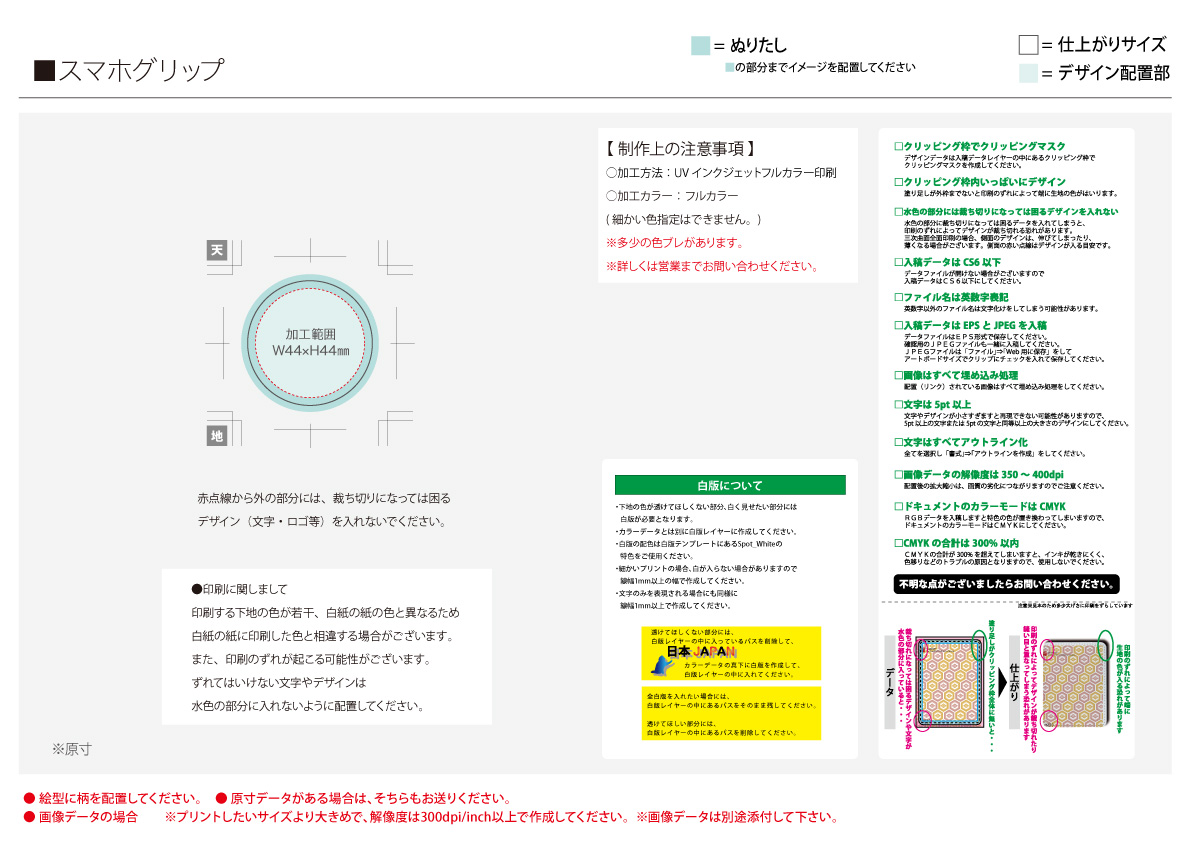Click the black 仕上がり arrow label
1191x842 pixels.
pos(1015,683)
